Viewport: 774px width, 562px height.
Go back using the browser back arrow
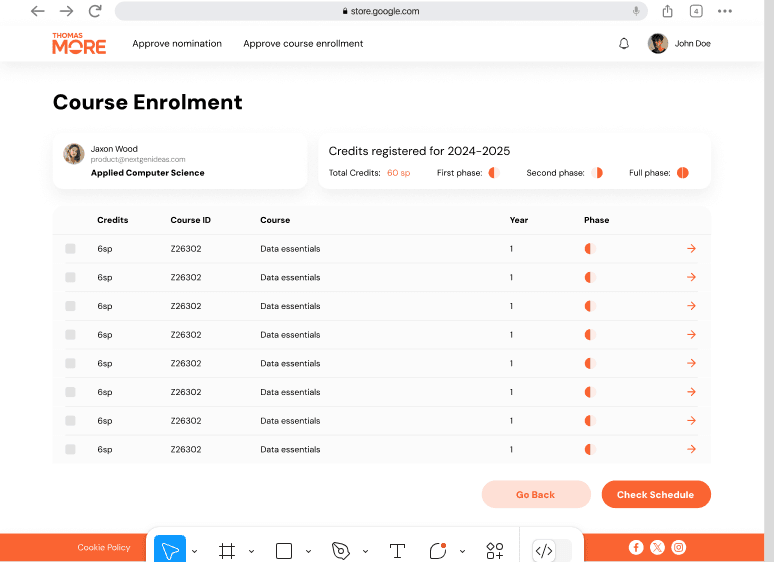point(38,11)
